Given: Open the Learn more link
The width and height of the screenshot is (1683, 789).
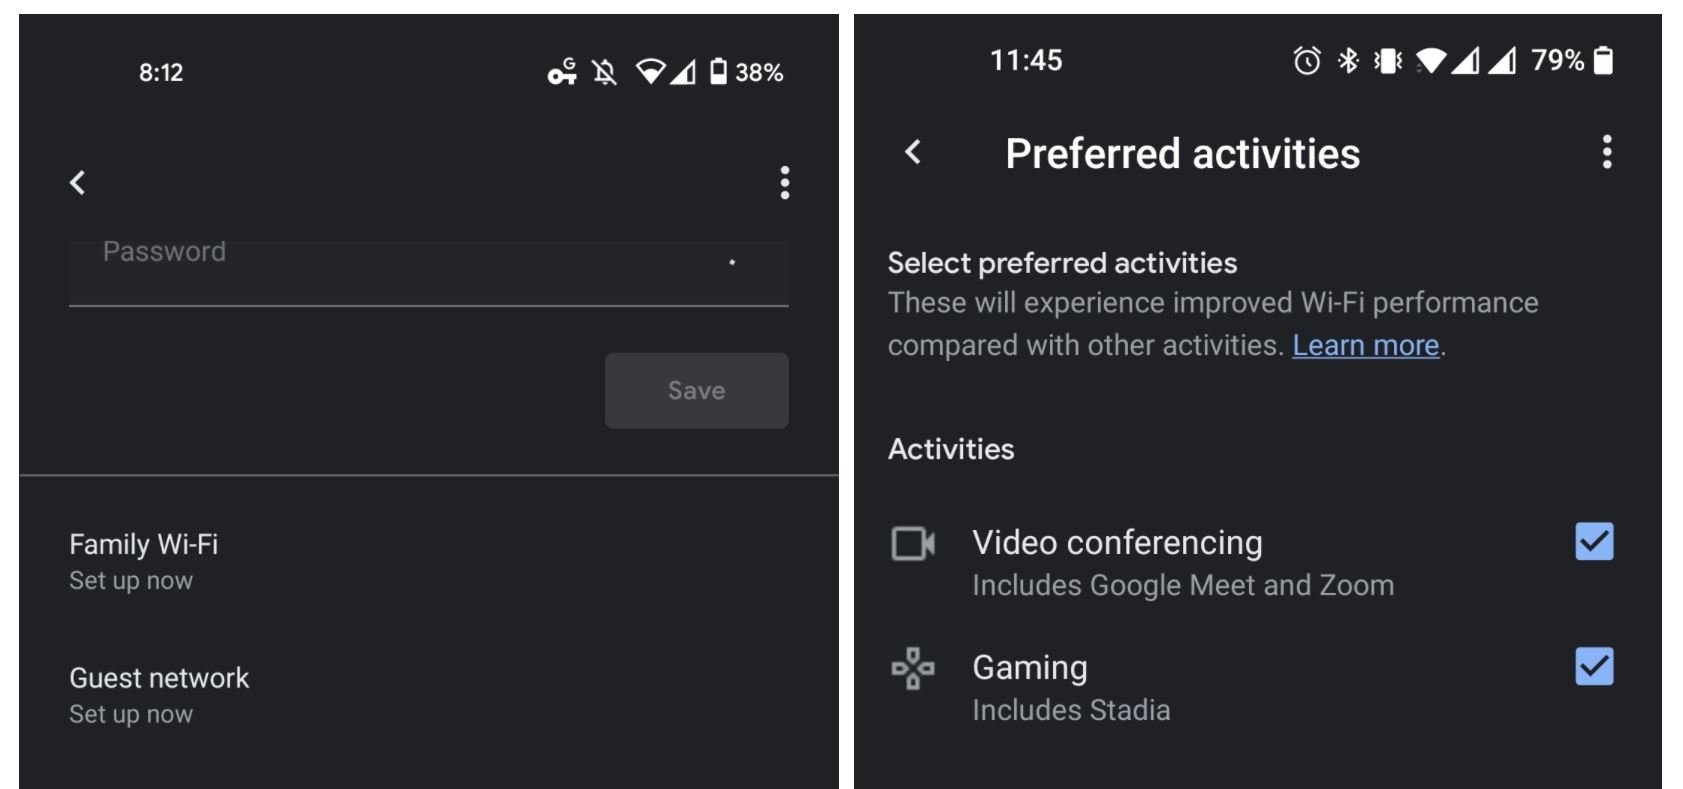Looking at the screenshot, I should (1365, 345).
